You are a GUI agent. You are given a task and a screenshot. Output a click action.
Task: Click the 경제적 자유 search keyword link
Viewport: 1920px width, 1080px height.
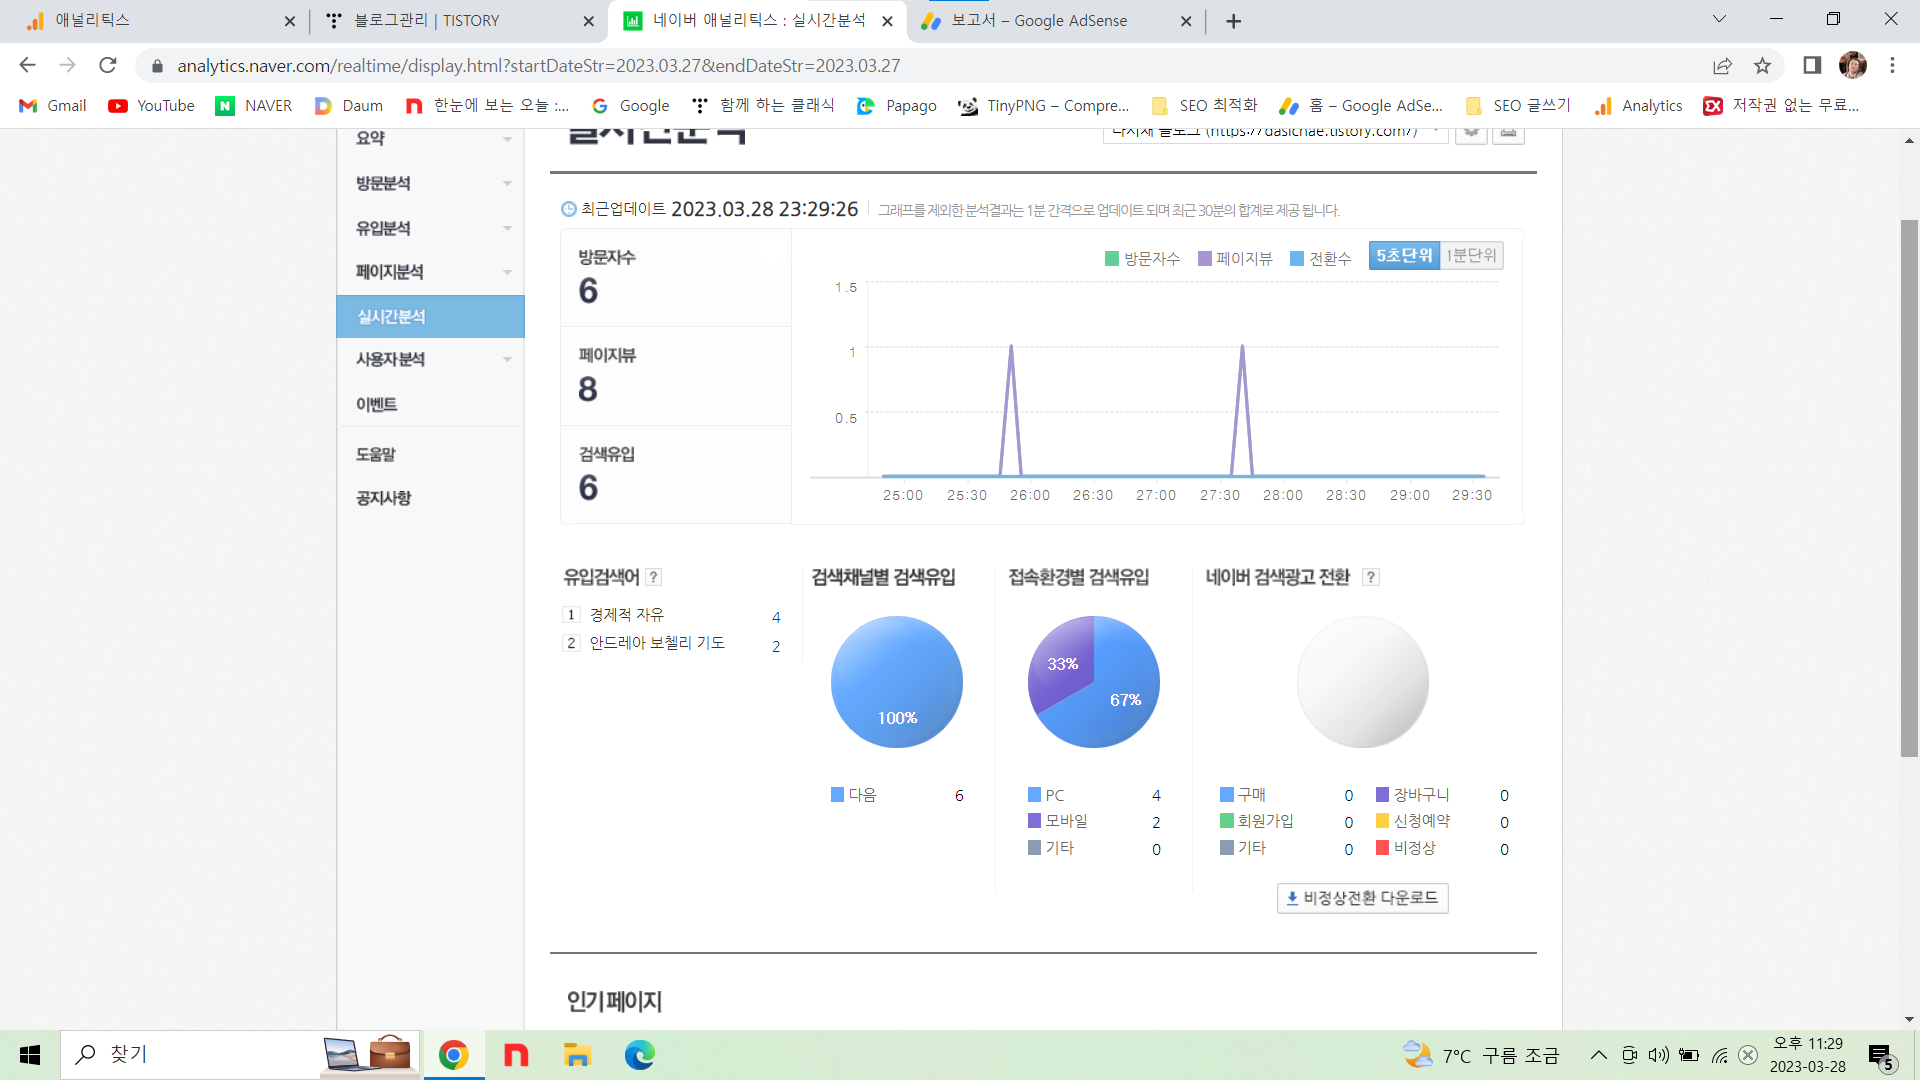tap(624, 615)
